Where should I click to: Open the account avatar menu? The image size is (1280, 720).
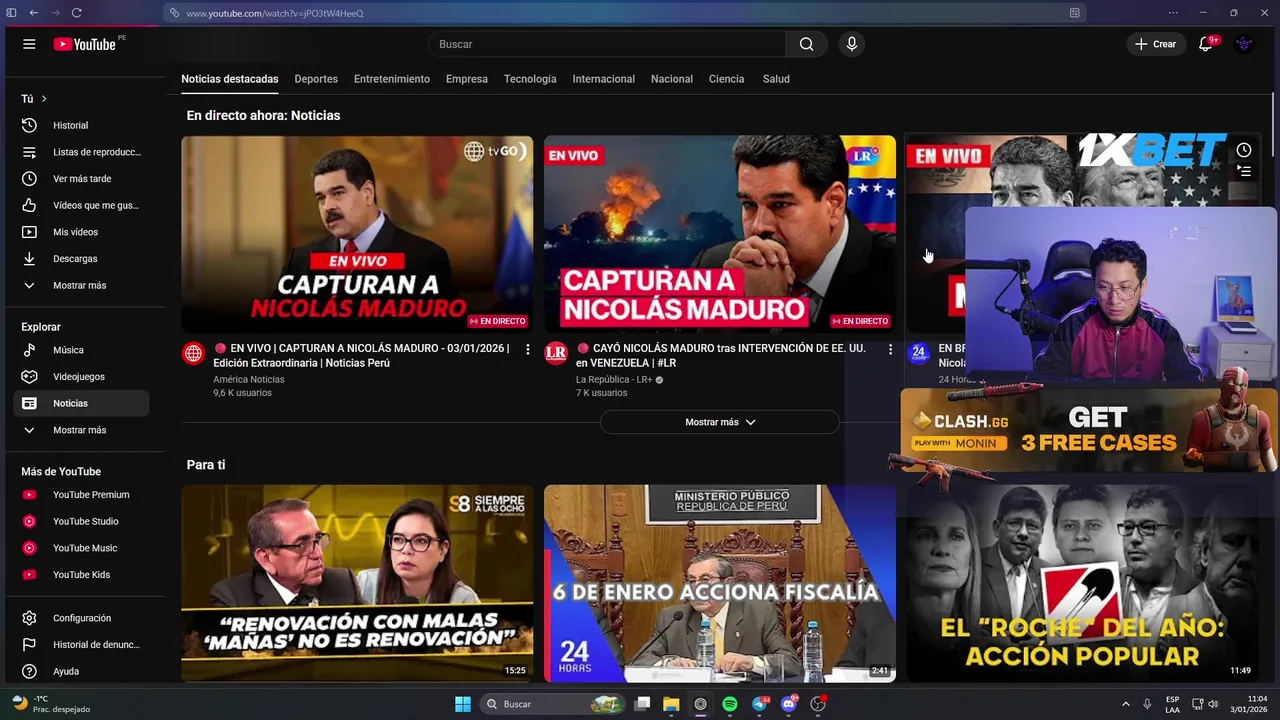click(1244, 44)
